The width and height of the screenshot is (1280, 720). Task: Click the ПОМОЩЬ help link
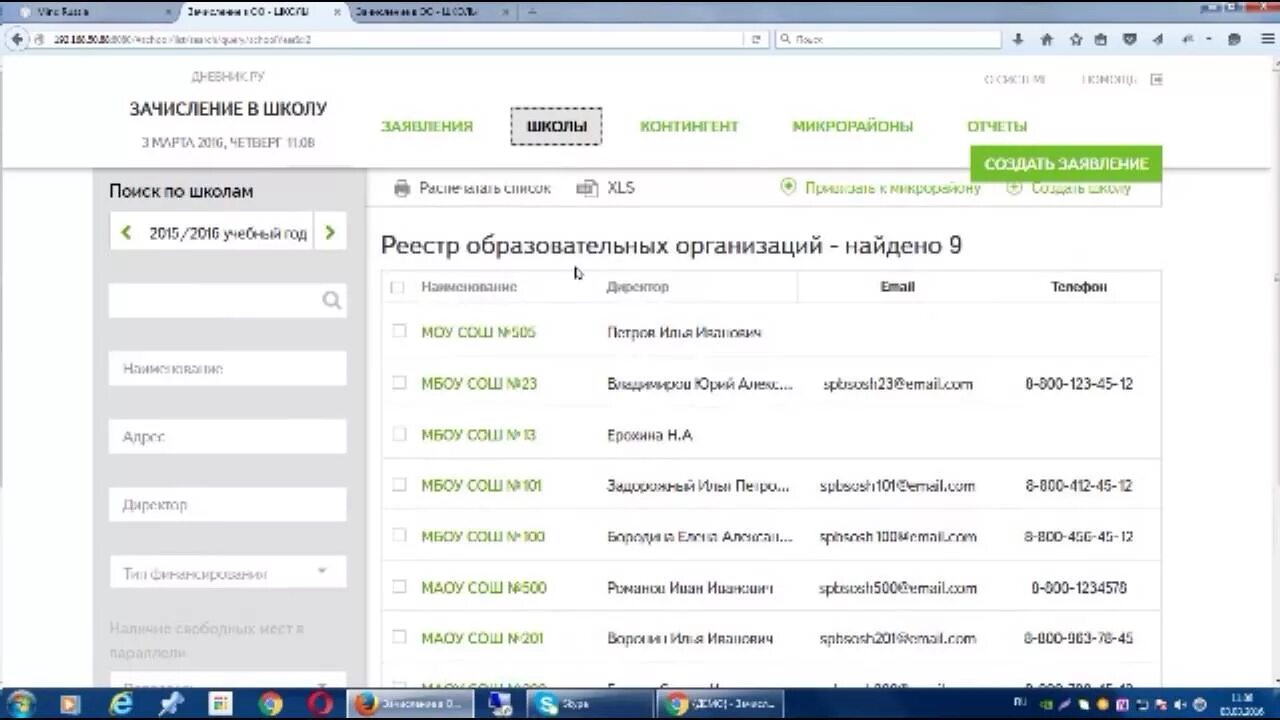pyautogui.click(x=1109, y=79)
